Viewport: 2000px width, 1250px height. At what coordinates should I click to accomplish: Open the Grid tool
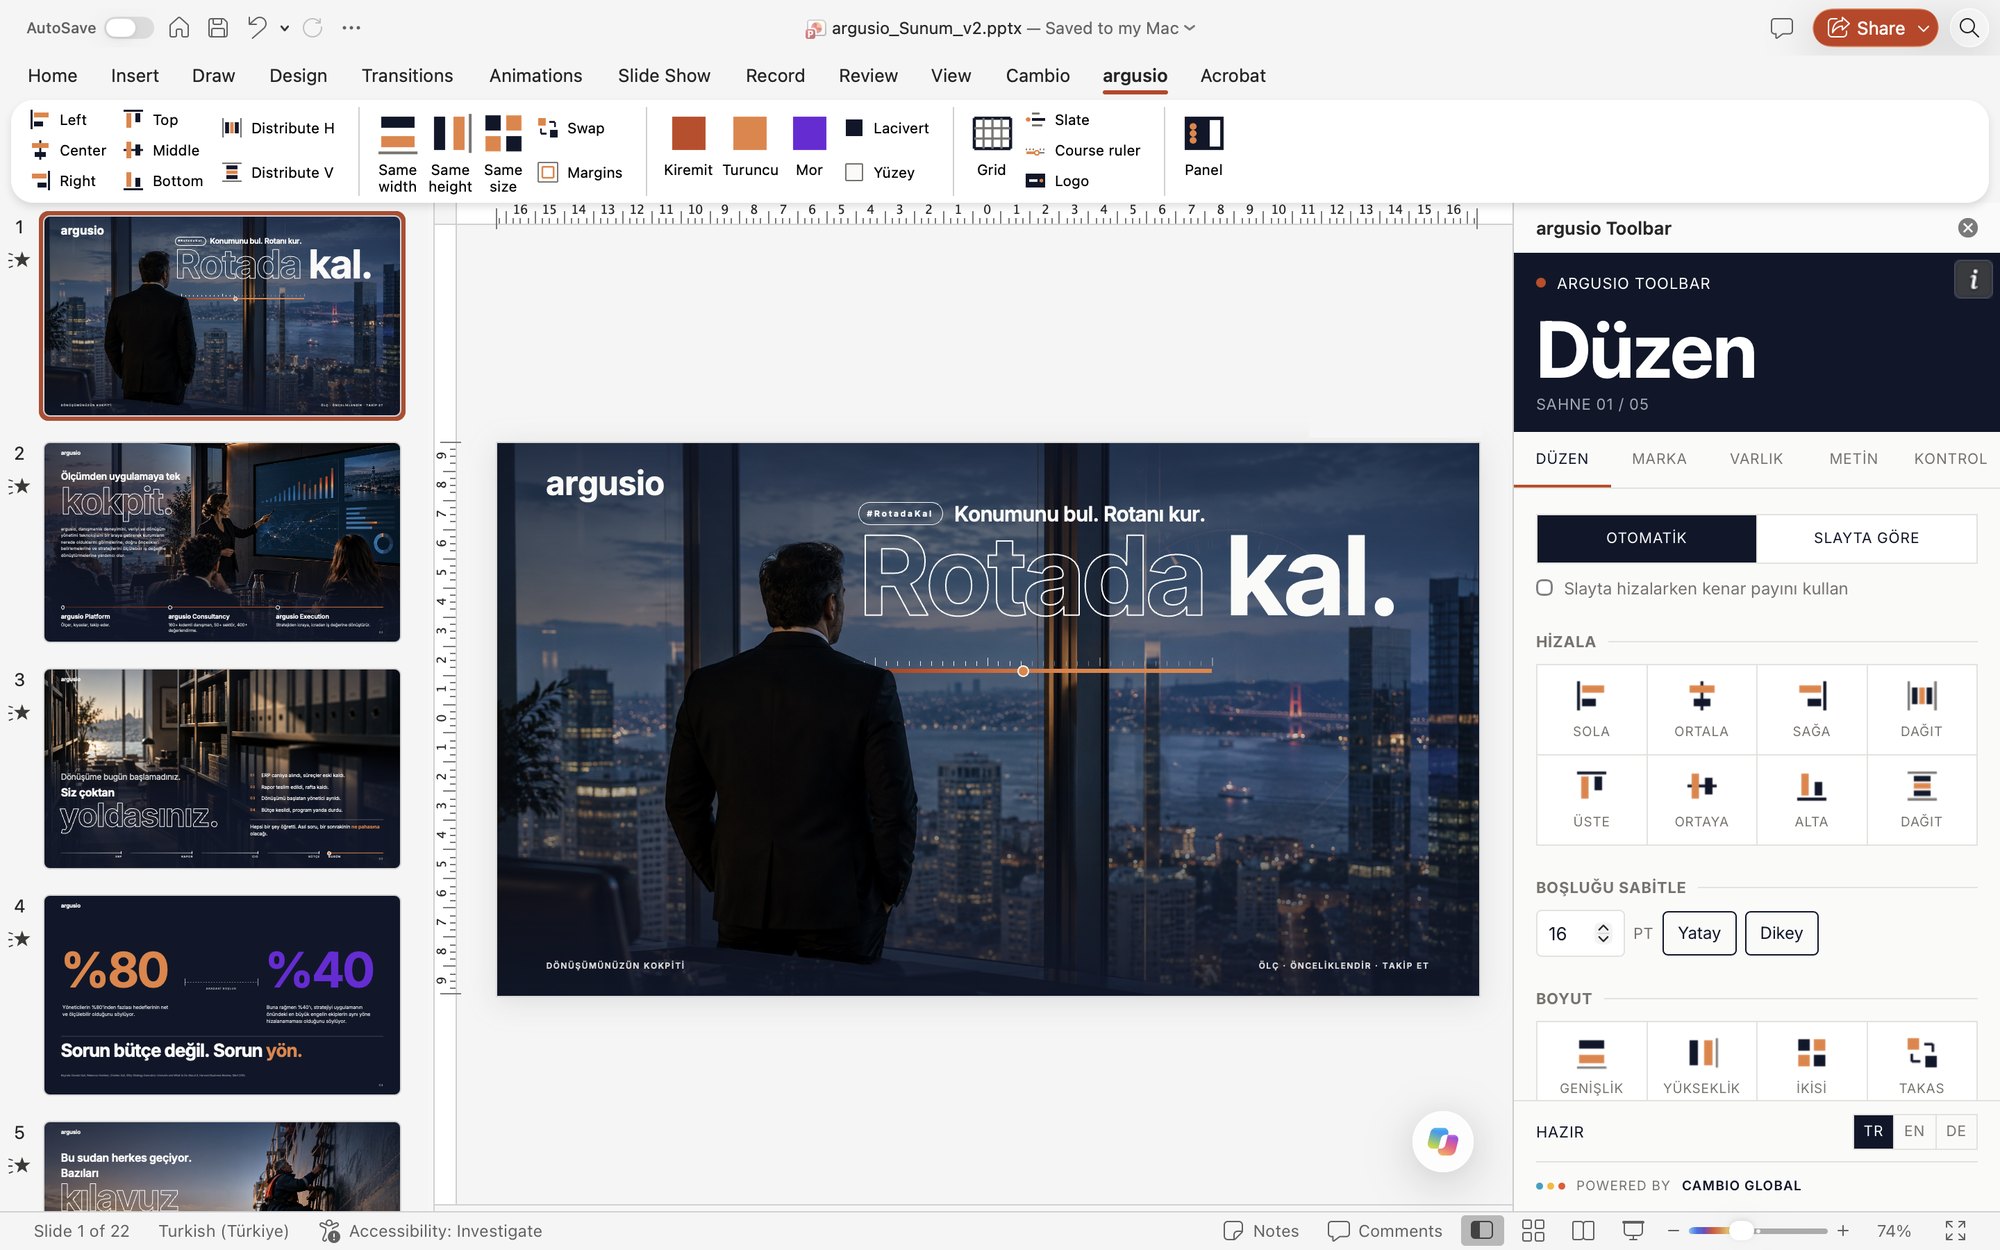(991, 146)
